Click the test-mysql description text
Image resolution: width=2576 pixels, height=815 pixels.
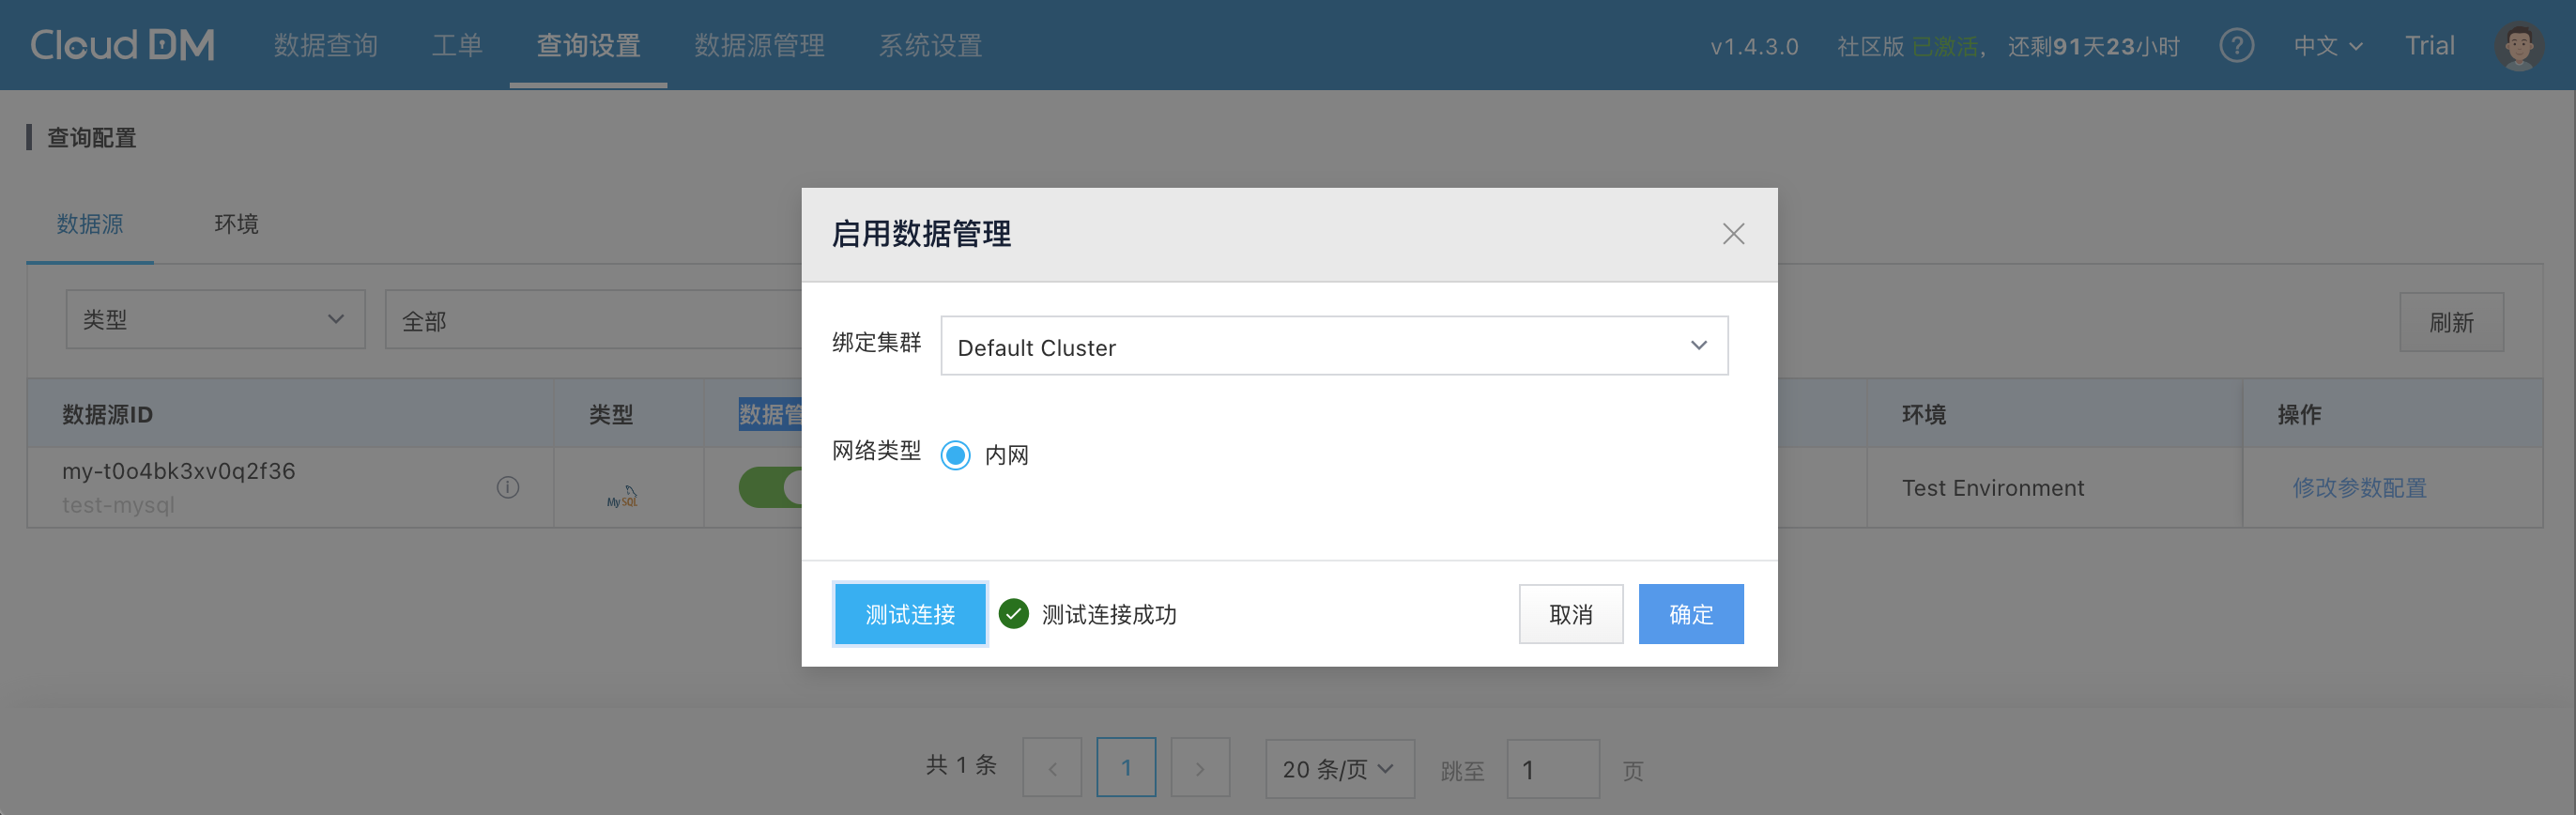coord(118,505)
